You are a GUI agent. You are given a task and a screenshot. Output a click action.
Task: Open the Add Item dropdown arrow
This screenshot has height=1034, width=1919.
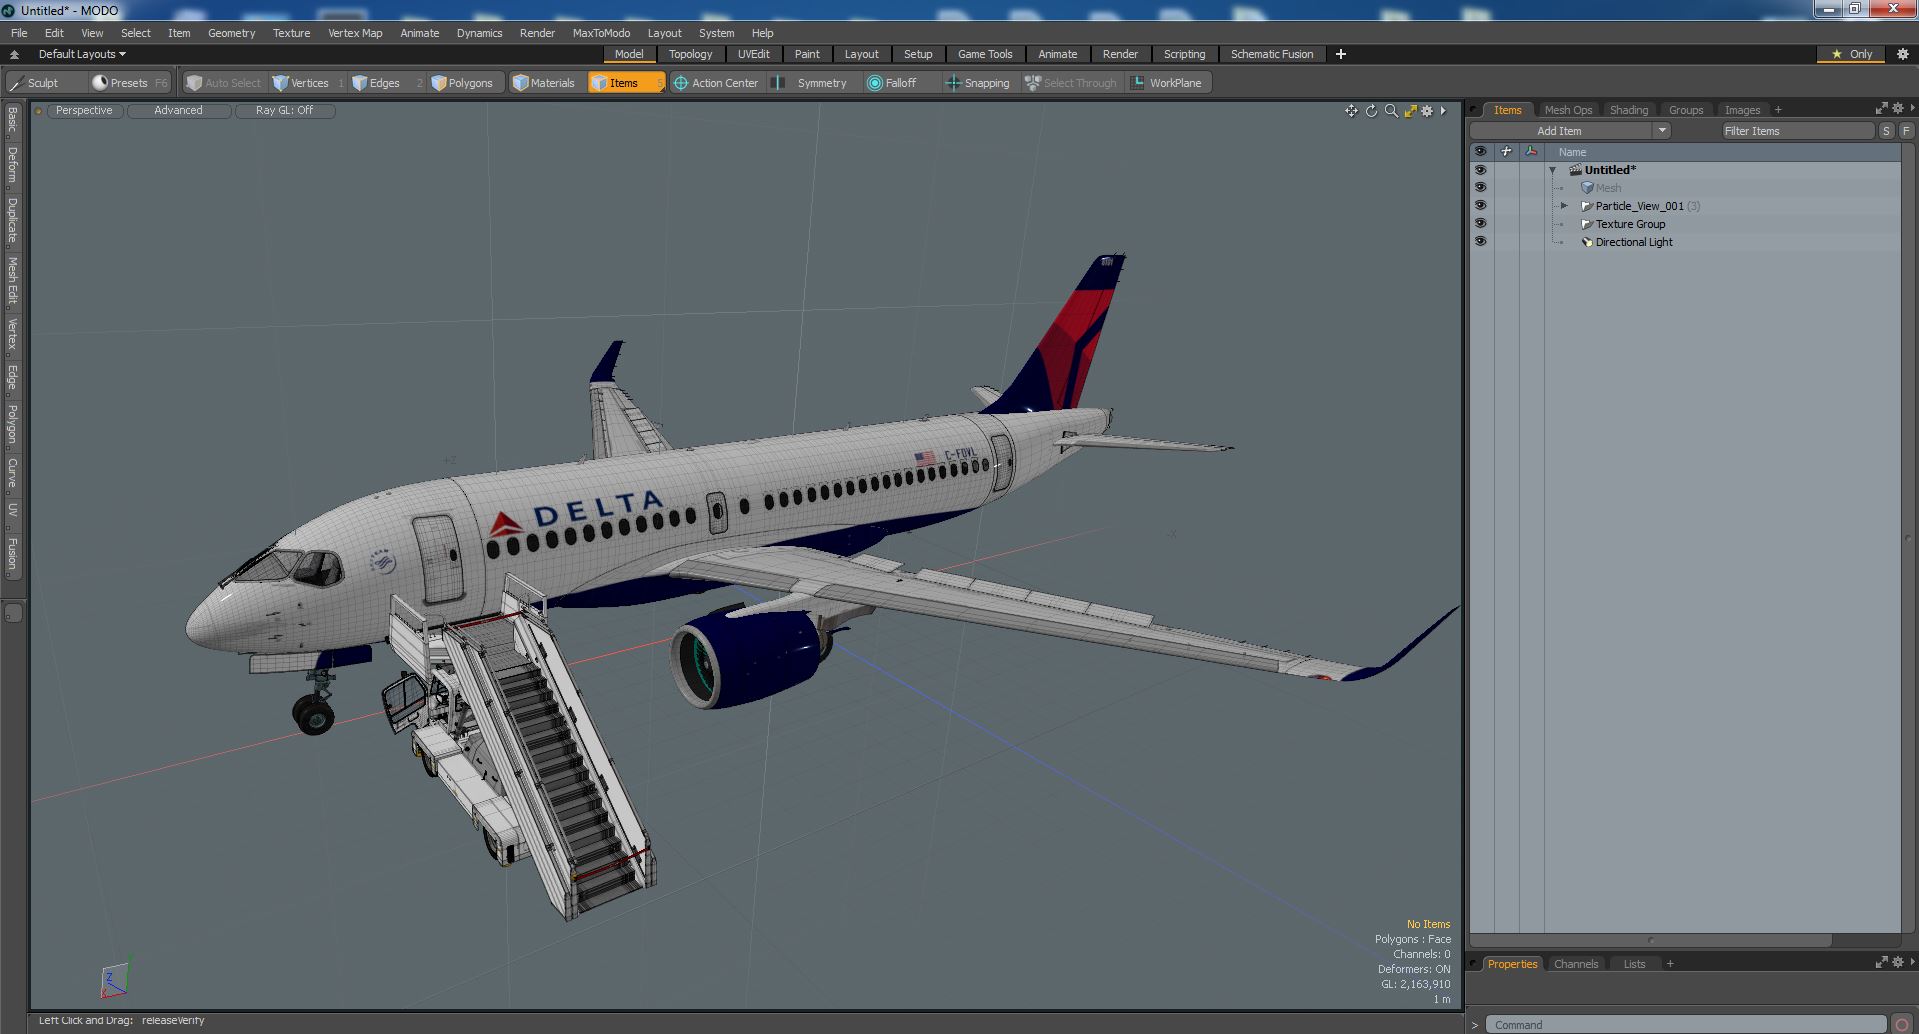(1661, 131)
